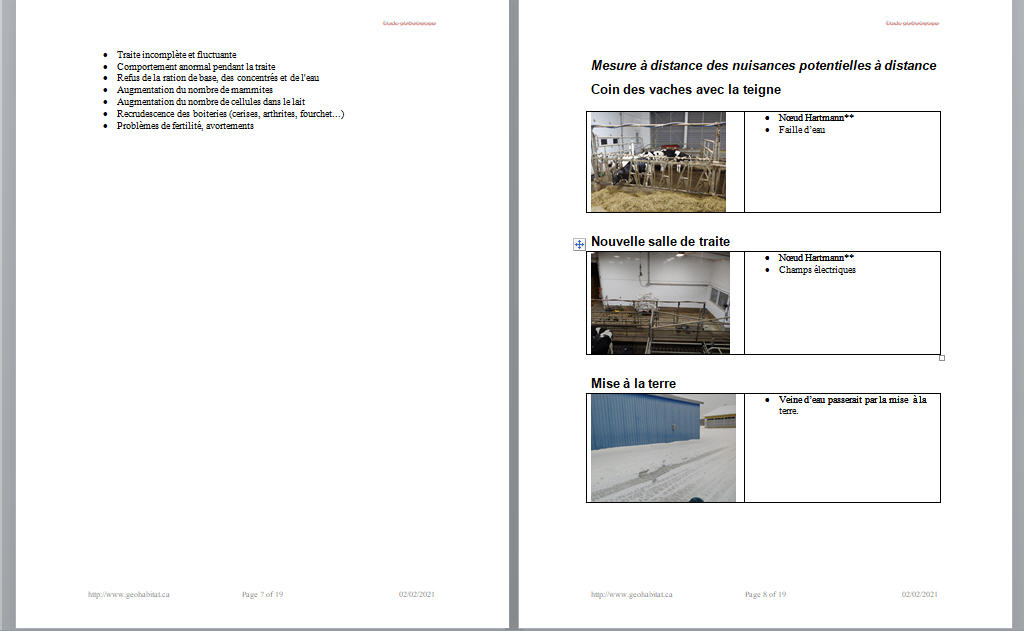1024x631 pixels.
Task: Place cursor in 'Mesure à distance des nuisances' title
Action: point(763,66)
